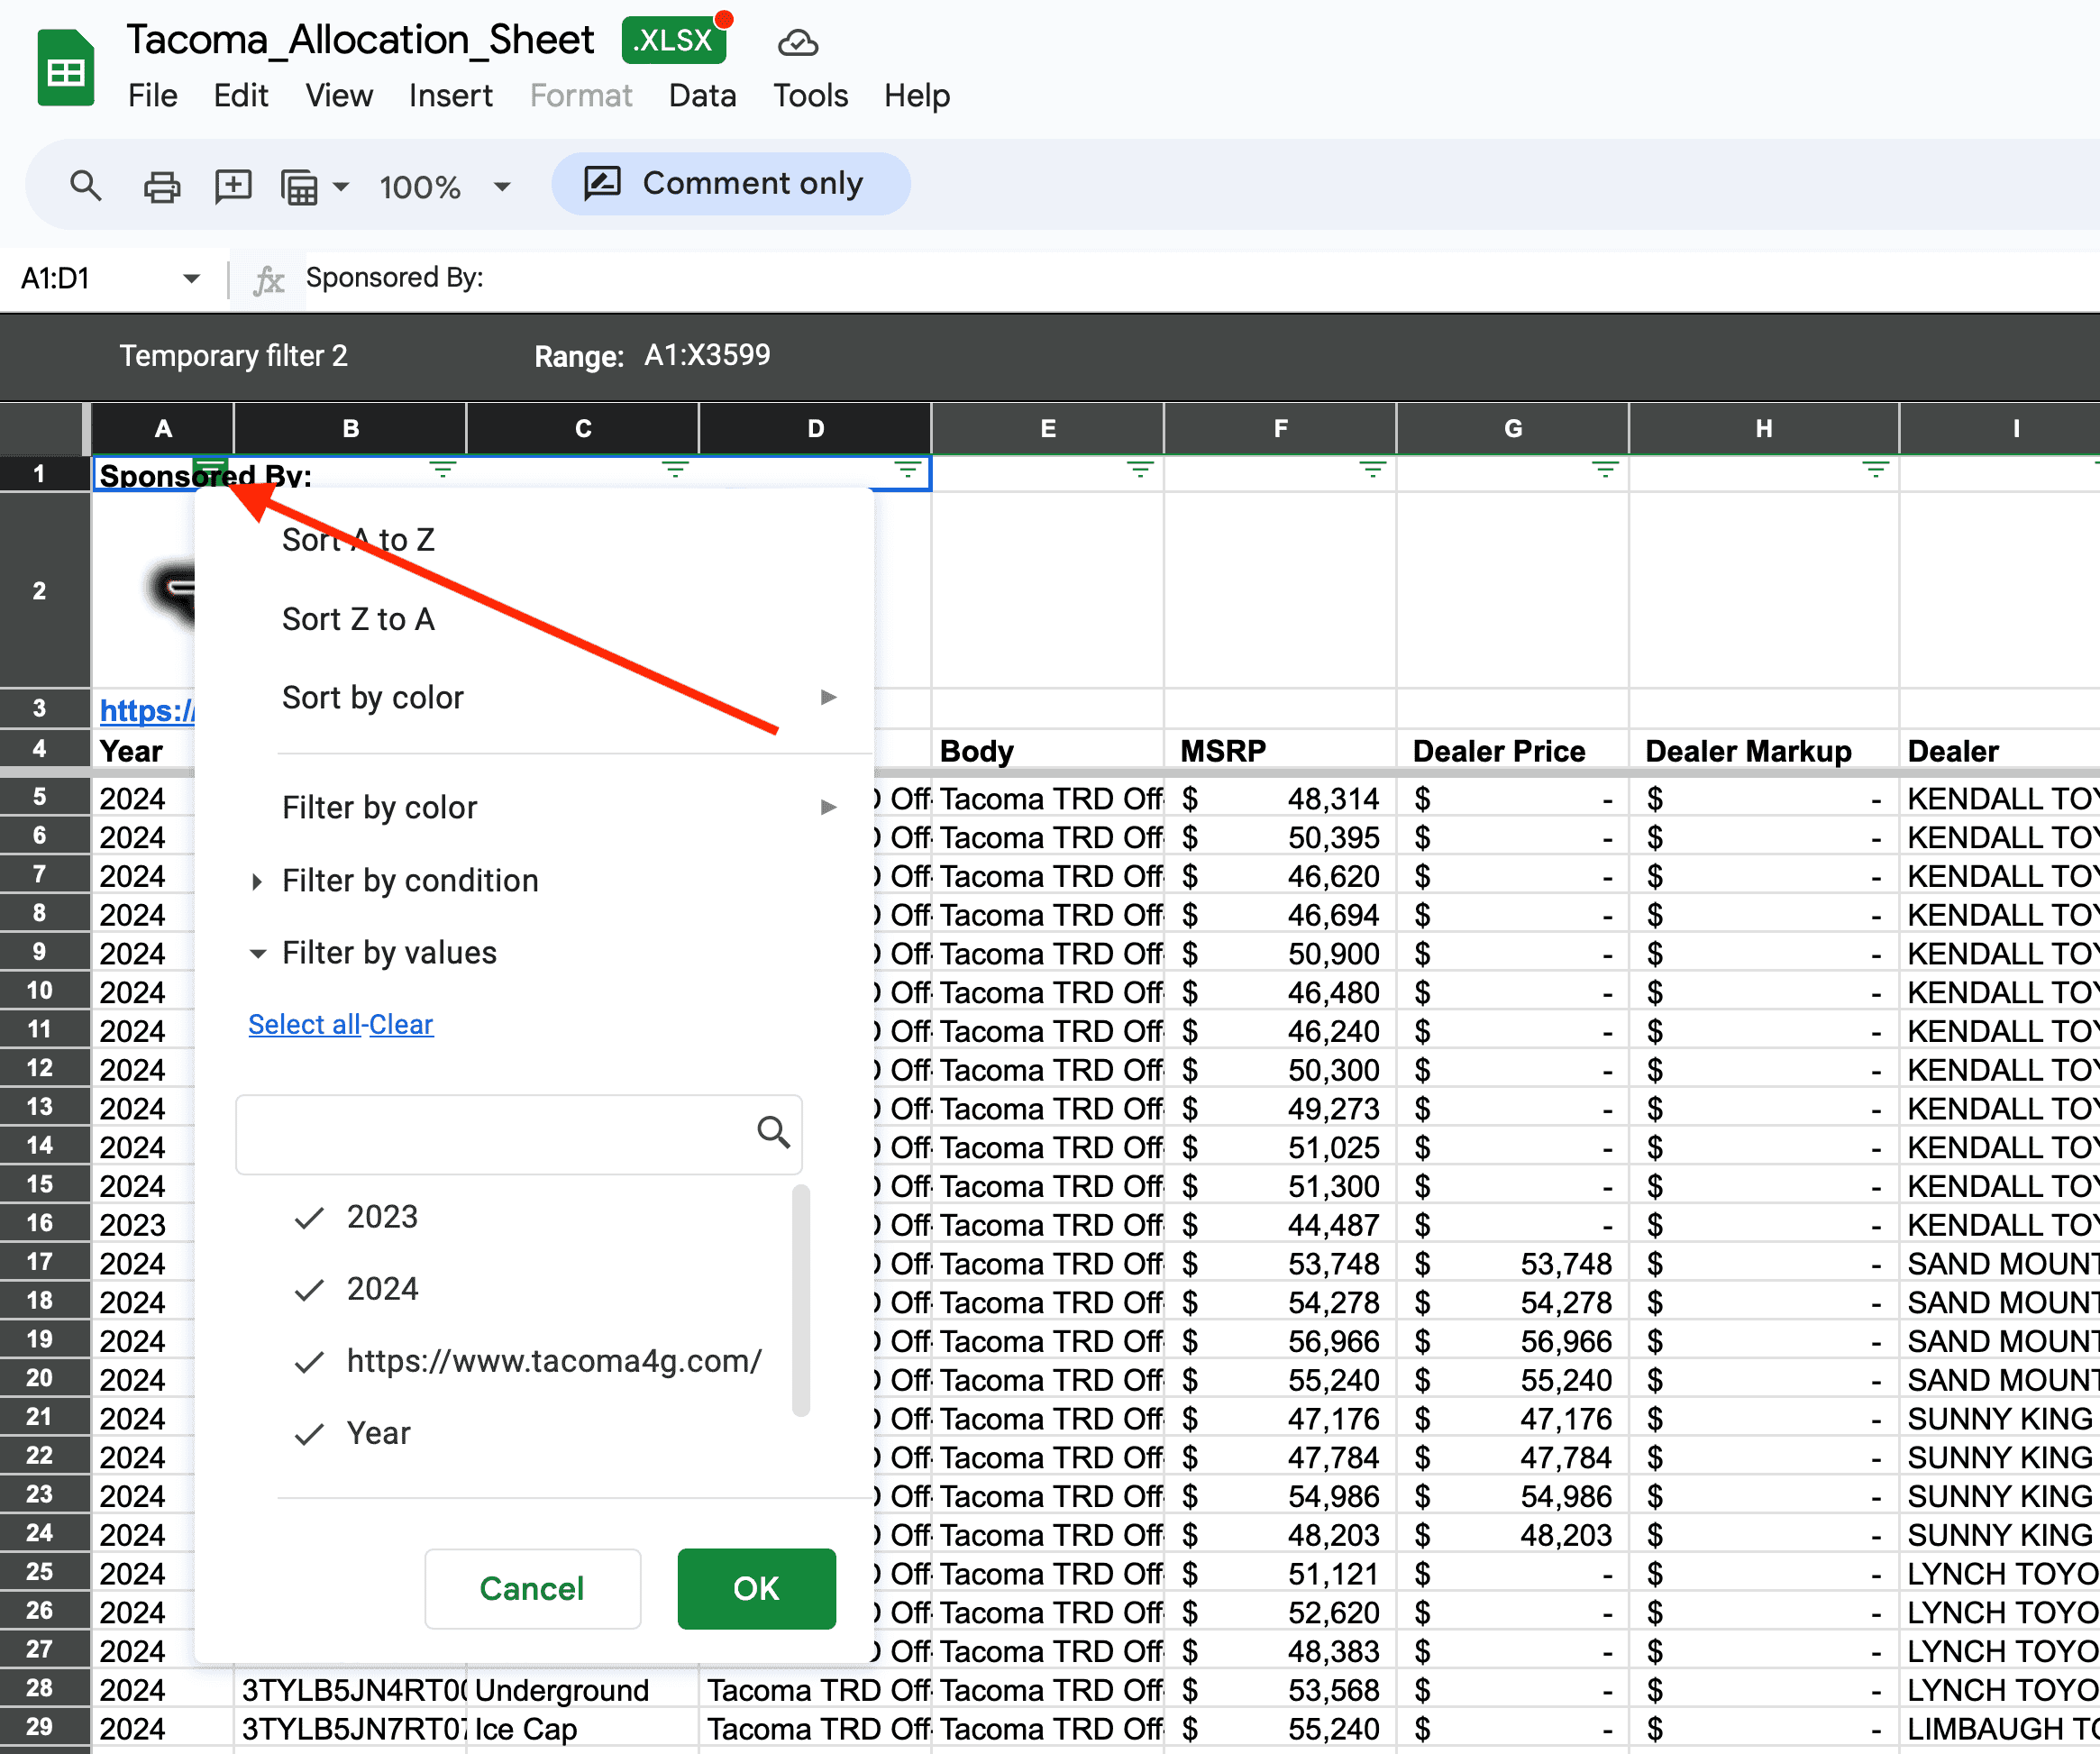Click the Print icon
Viewport: 2100px width, 1754px height.
161,186
